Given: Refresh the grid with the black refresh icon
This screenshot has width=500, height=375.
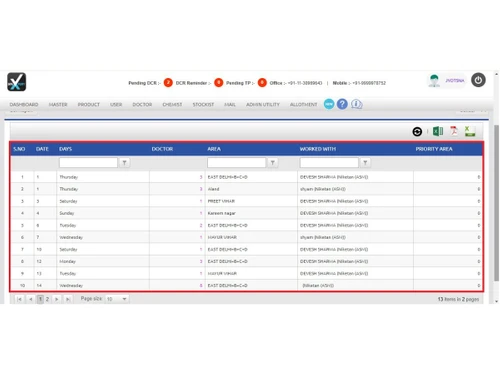Looking at the screenshot, I should tap(417, 132).
